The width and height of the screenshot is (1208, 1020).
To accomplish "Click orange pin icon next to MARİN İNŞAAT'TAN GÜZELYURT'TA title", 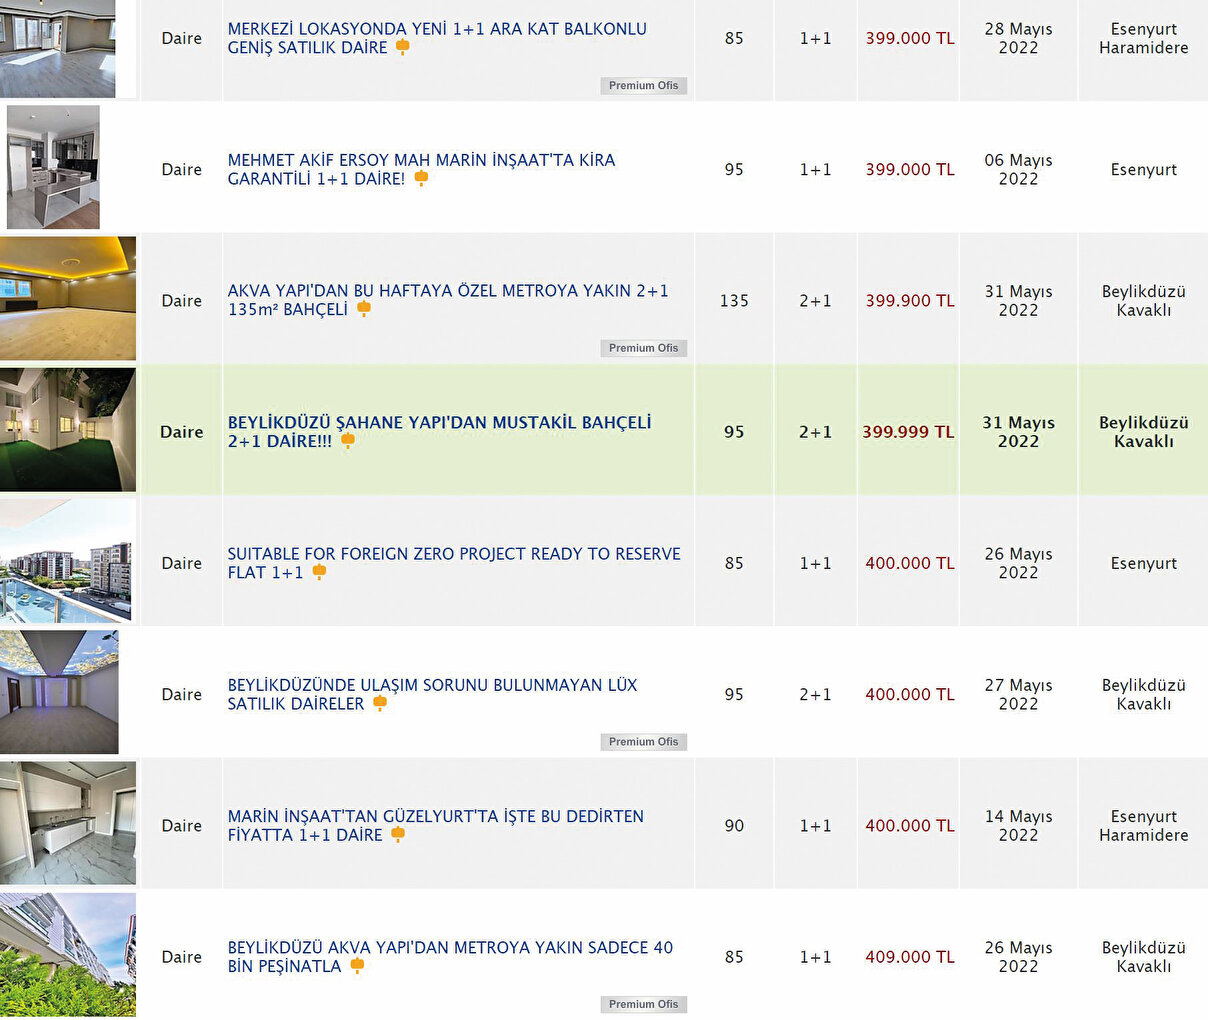I will (398, 834).
